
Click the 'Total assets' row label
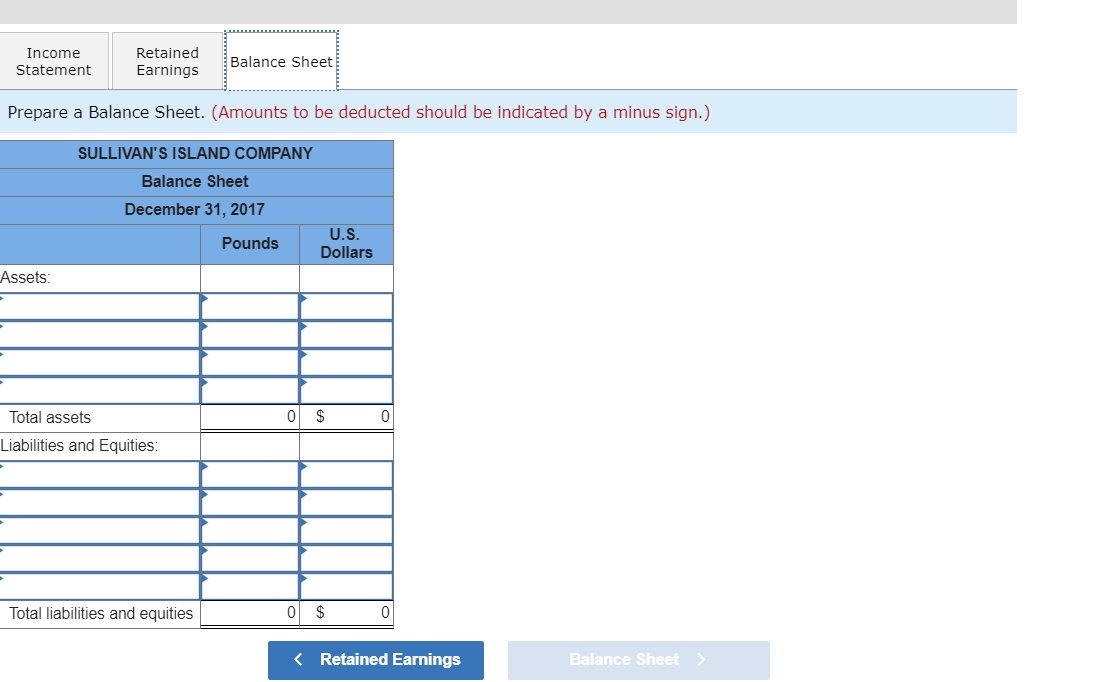point(50,418)
